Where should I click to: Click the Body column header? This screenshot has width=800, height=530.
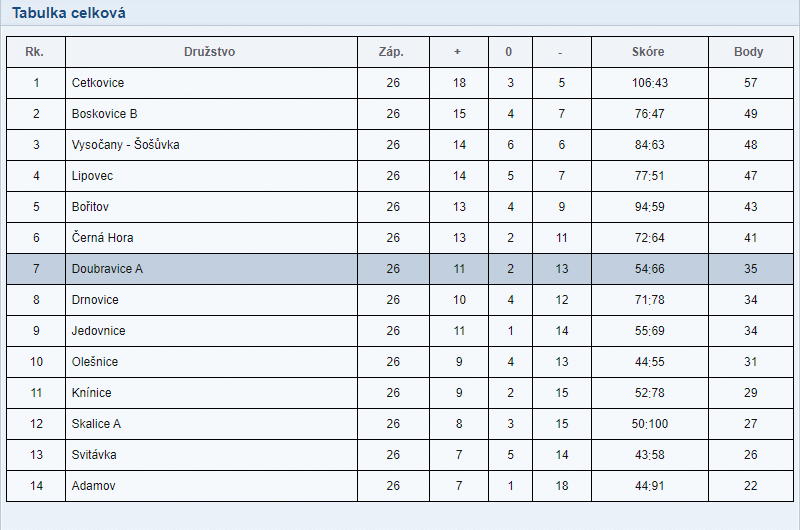pyautogui.click(x=748, y=52)
